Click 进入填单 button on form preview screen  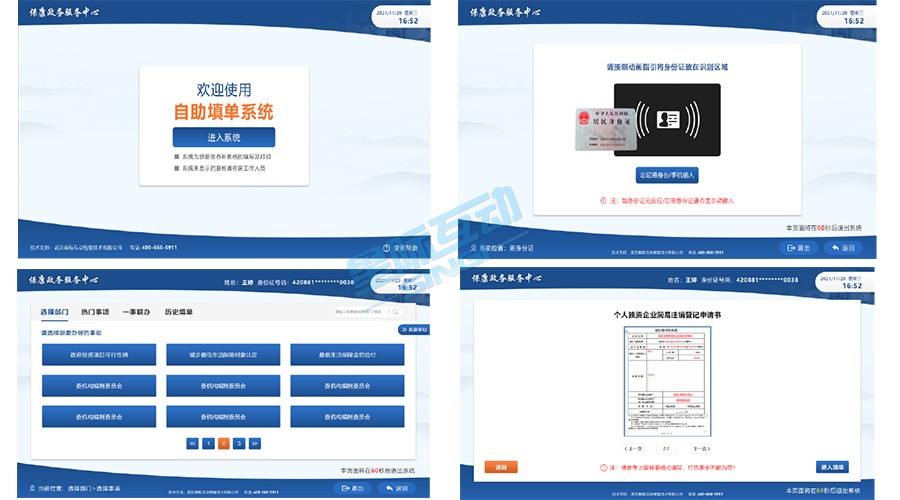pos(832,467)
